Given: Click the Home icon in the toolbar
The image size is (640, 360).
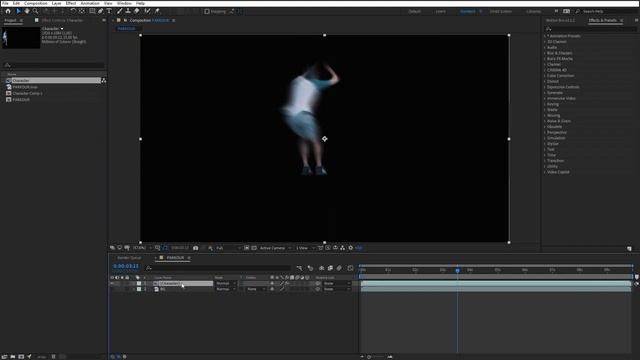Looking at the screenshot, I should click(x=8, y=11).
